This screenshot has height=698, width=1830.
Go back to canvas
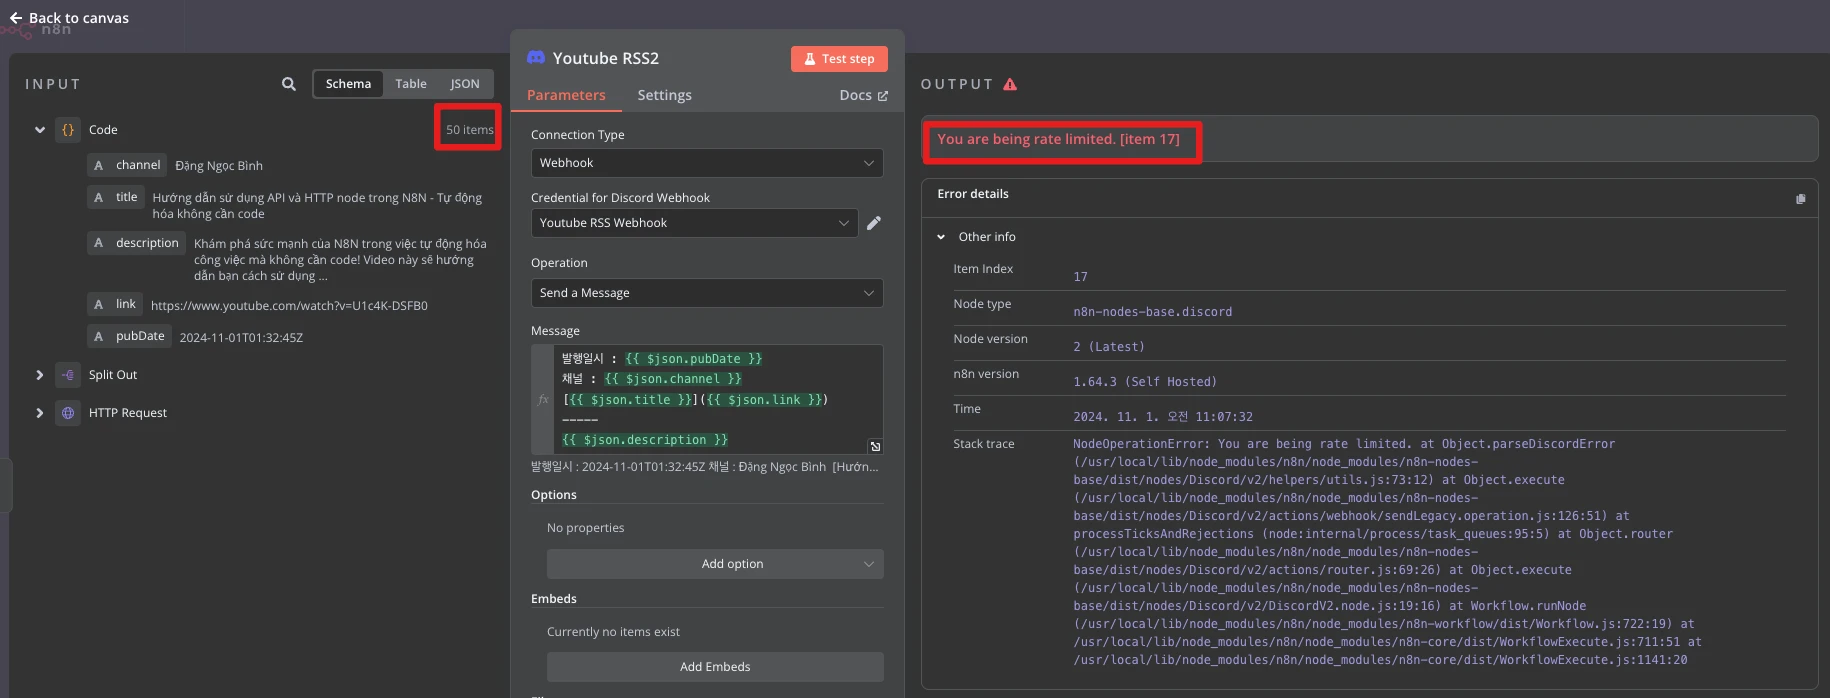[69, 18]
